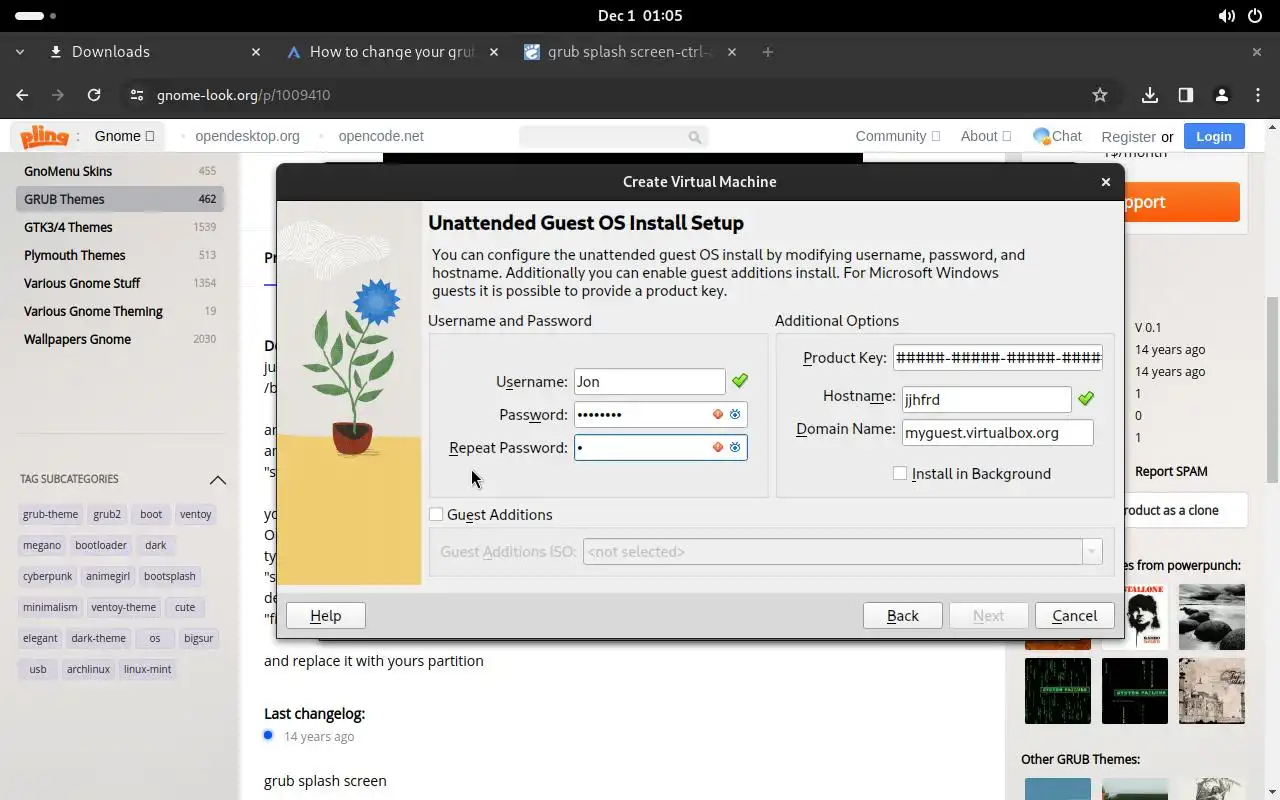Select GnoMenu Skins category
Screen dimensions: 1280x800
(120, 171)
